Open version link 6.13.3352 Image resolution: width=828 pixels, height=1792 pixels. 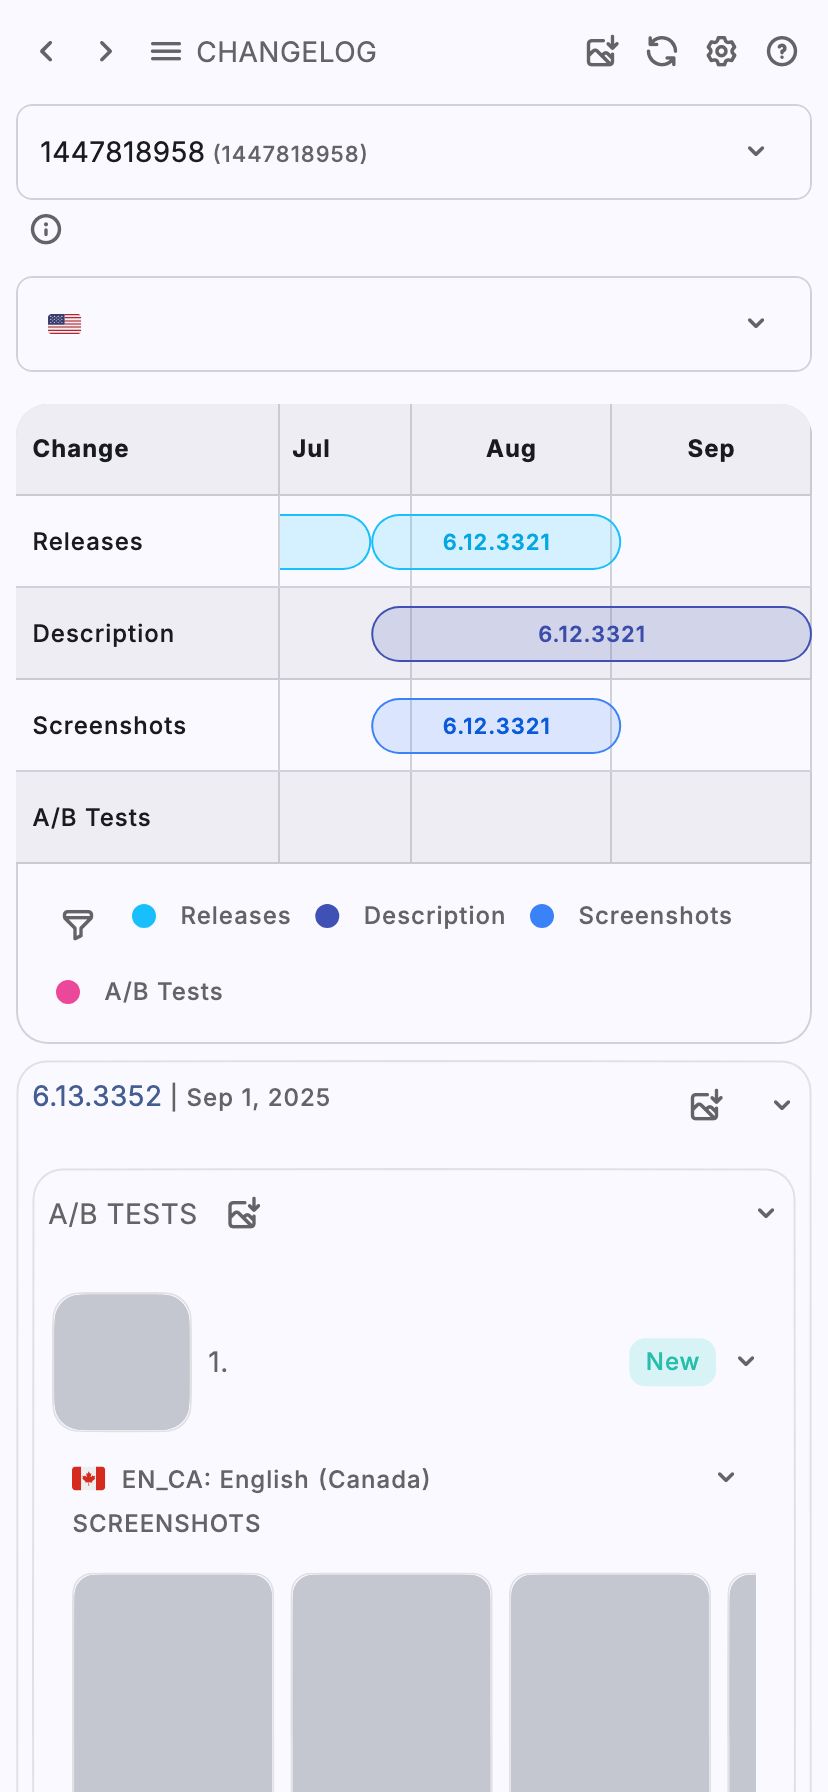click(x=97, y=1096)
